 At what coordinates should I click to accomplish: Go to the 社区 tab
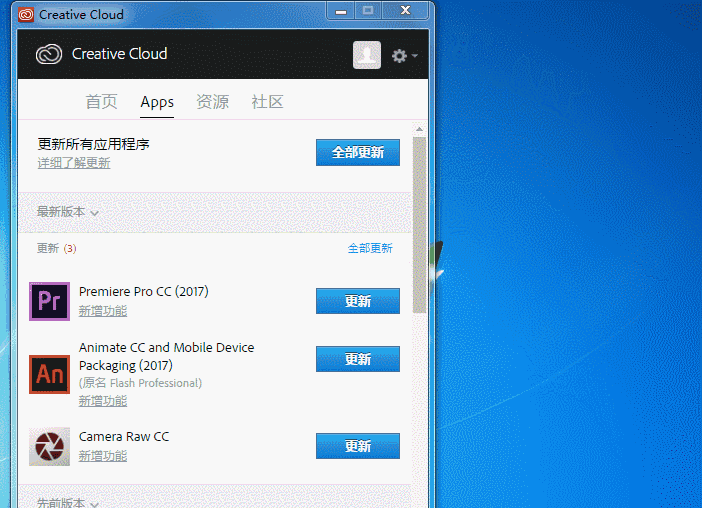coord(267,102)
